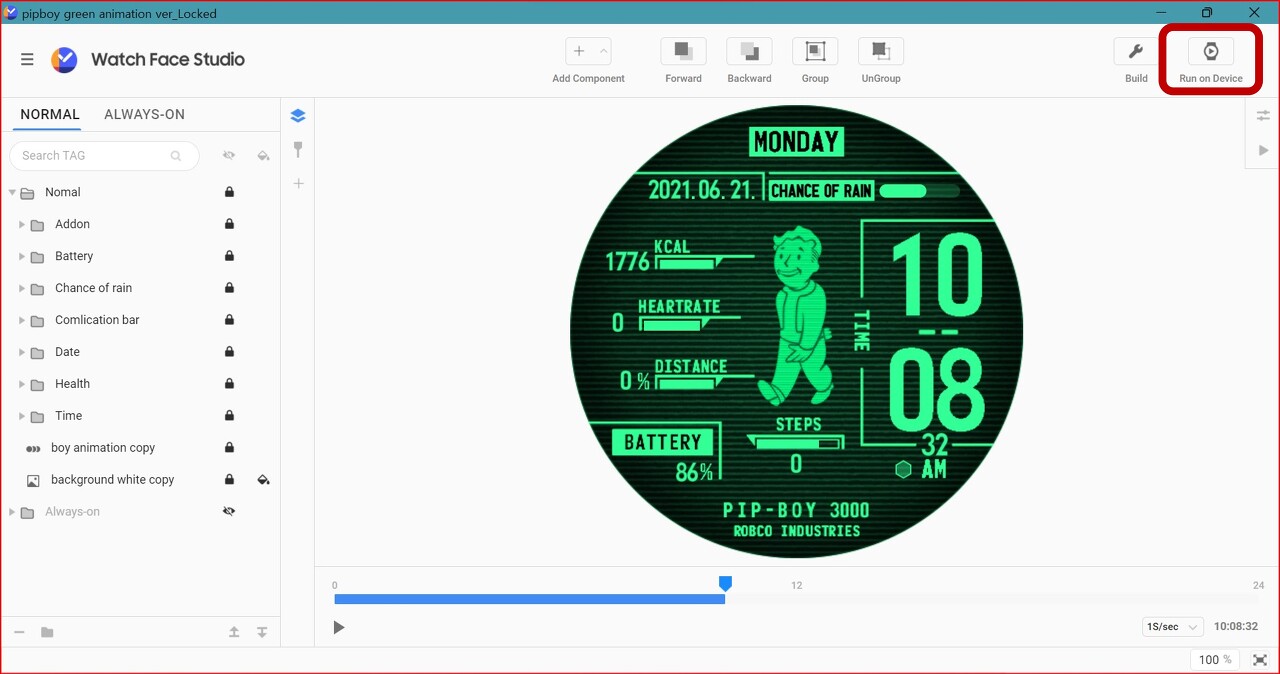Open the hamburger menu
The height and width of the screenshot is (674, 1280).
(27, 59)
